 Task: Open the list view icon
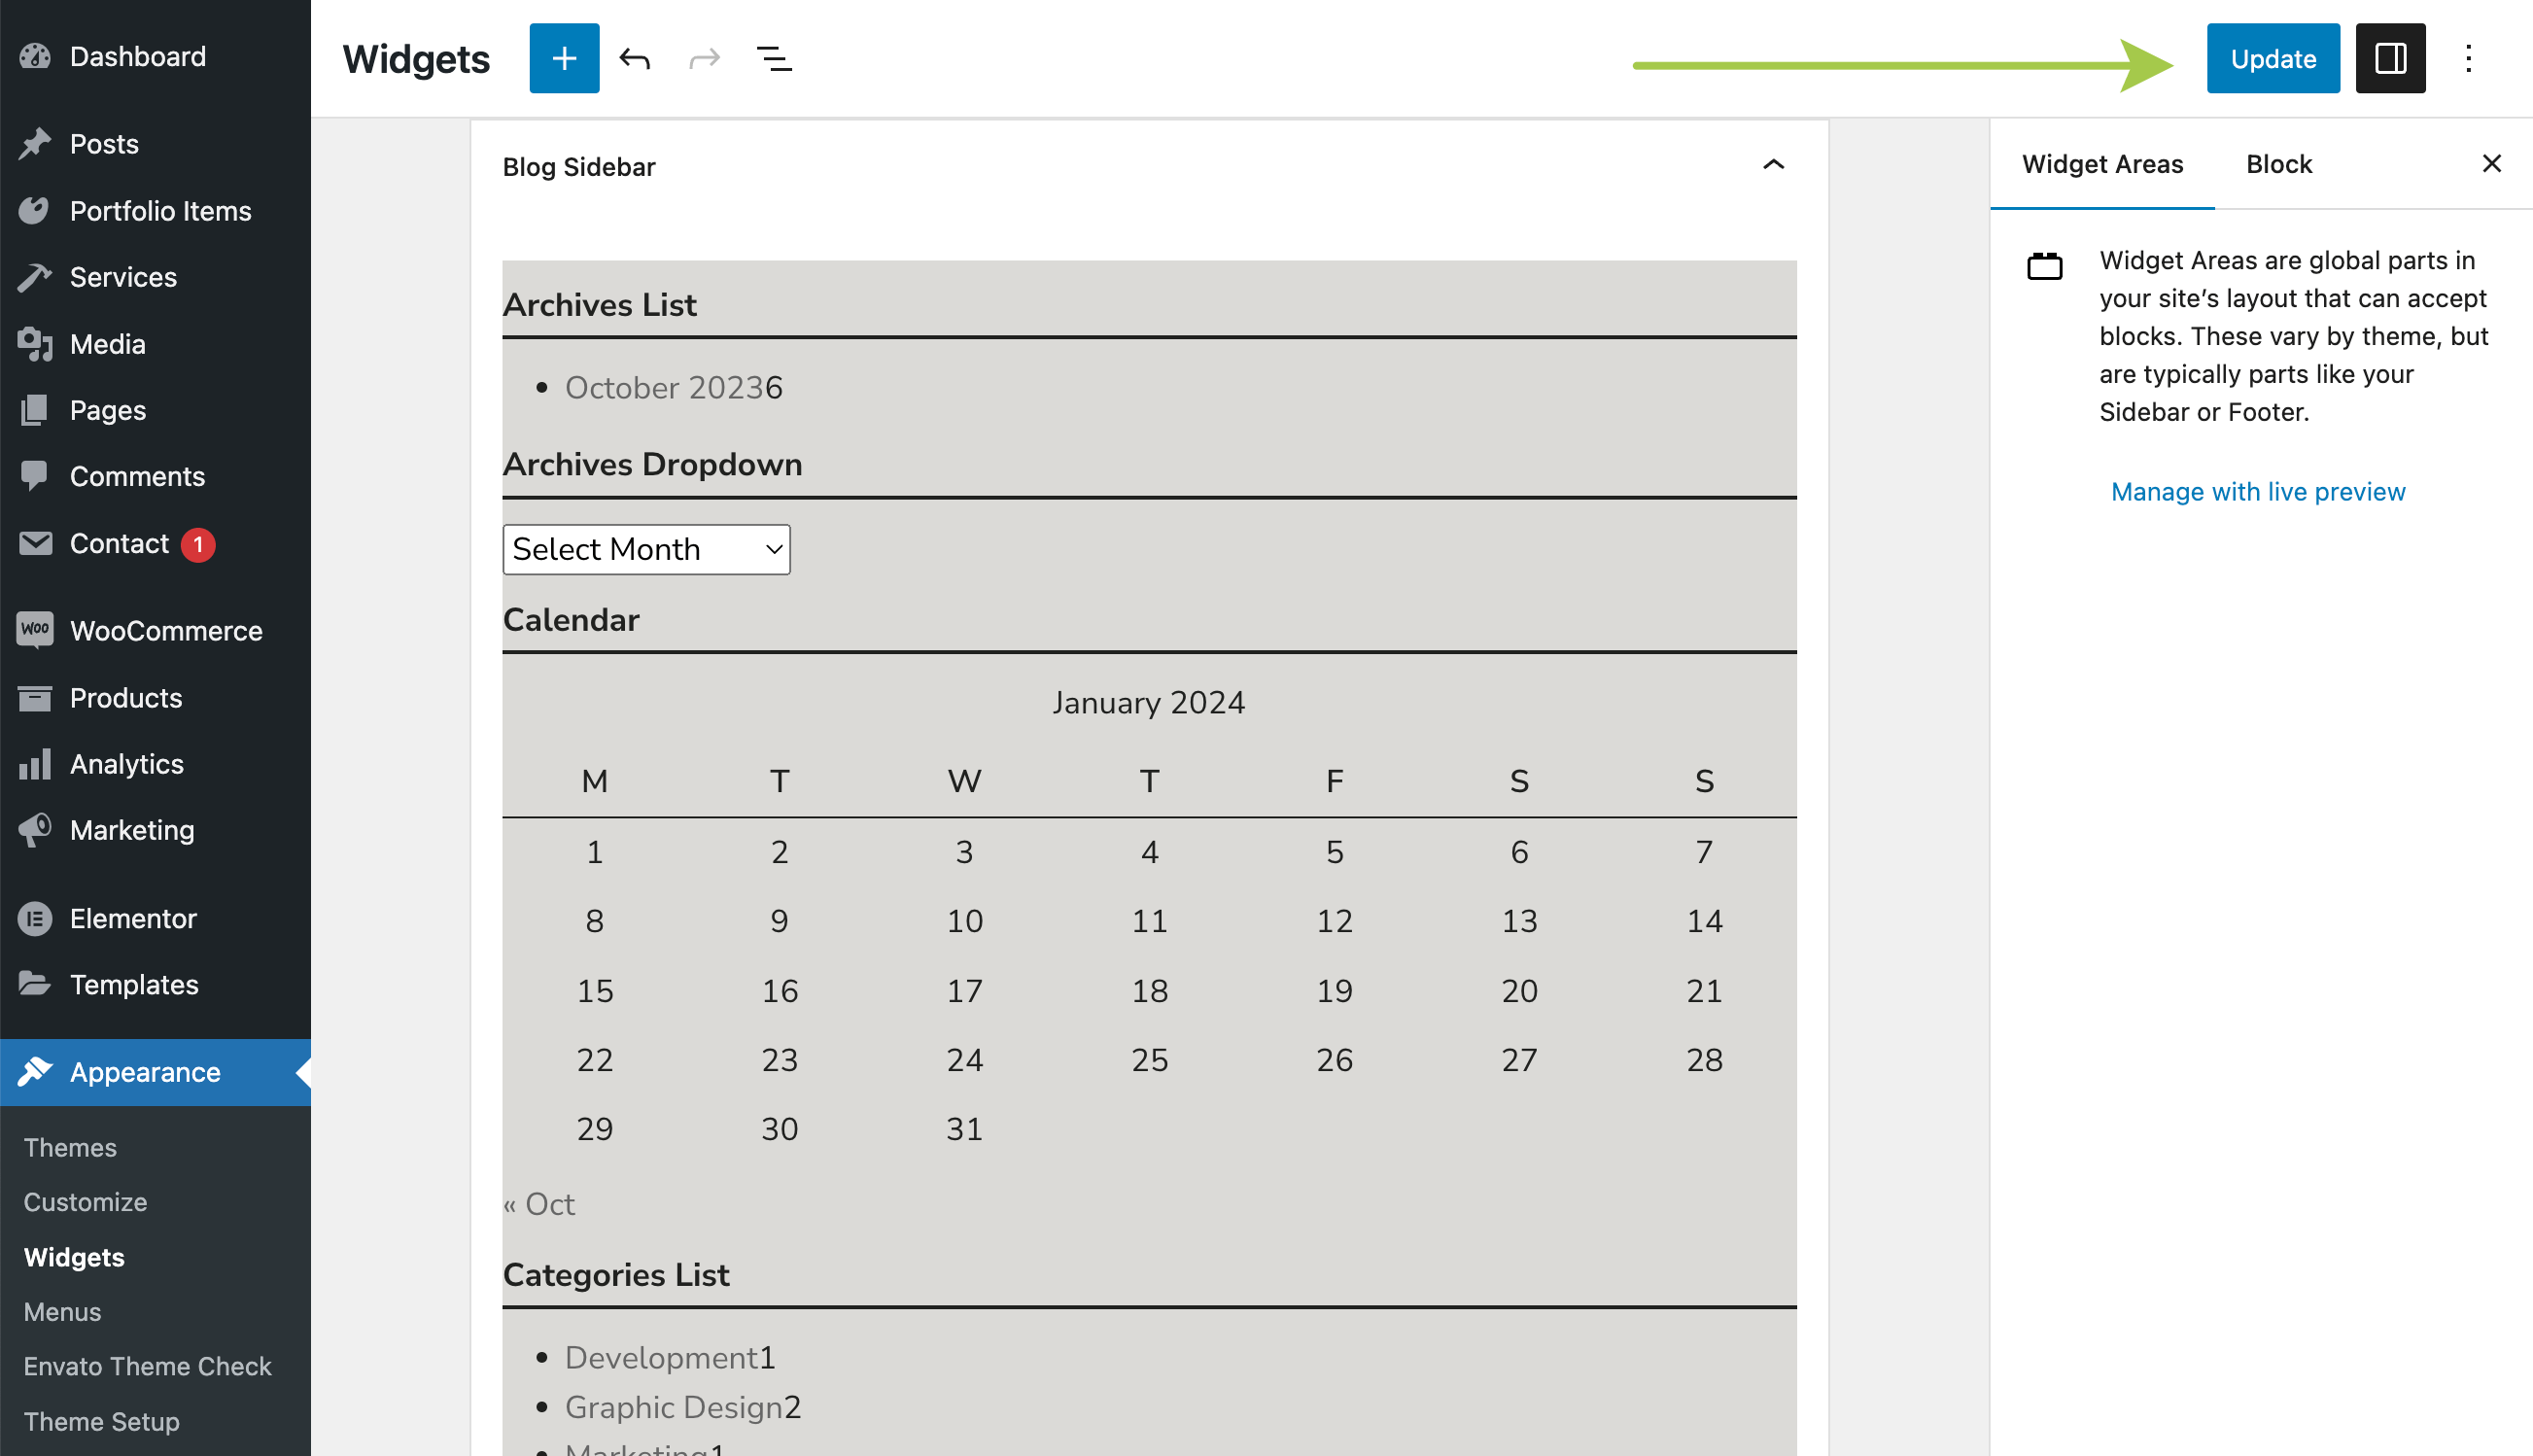pos(774,58)
